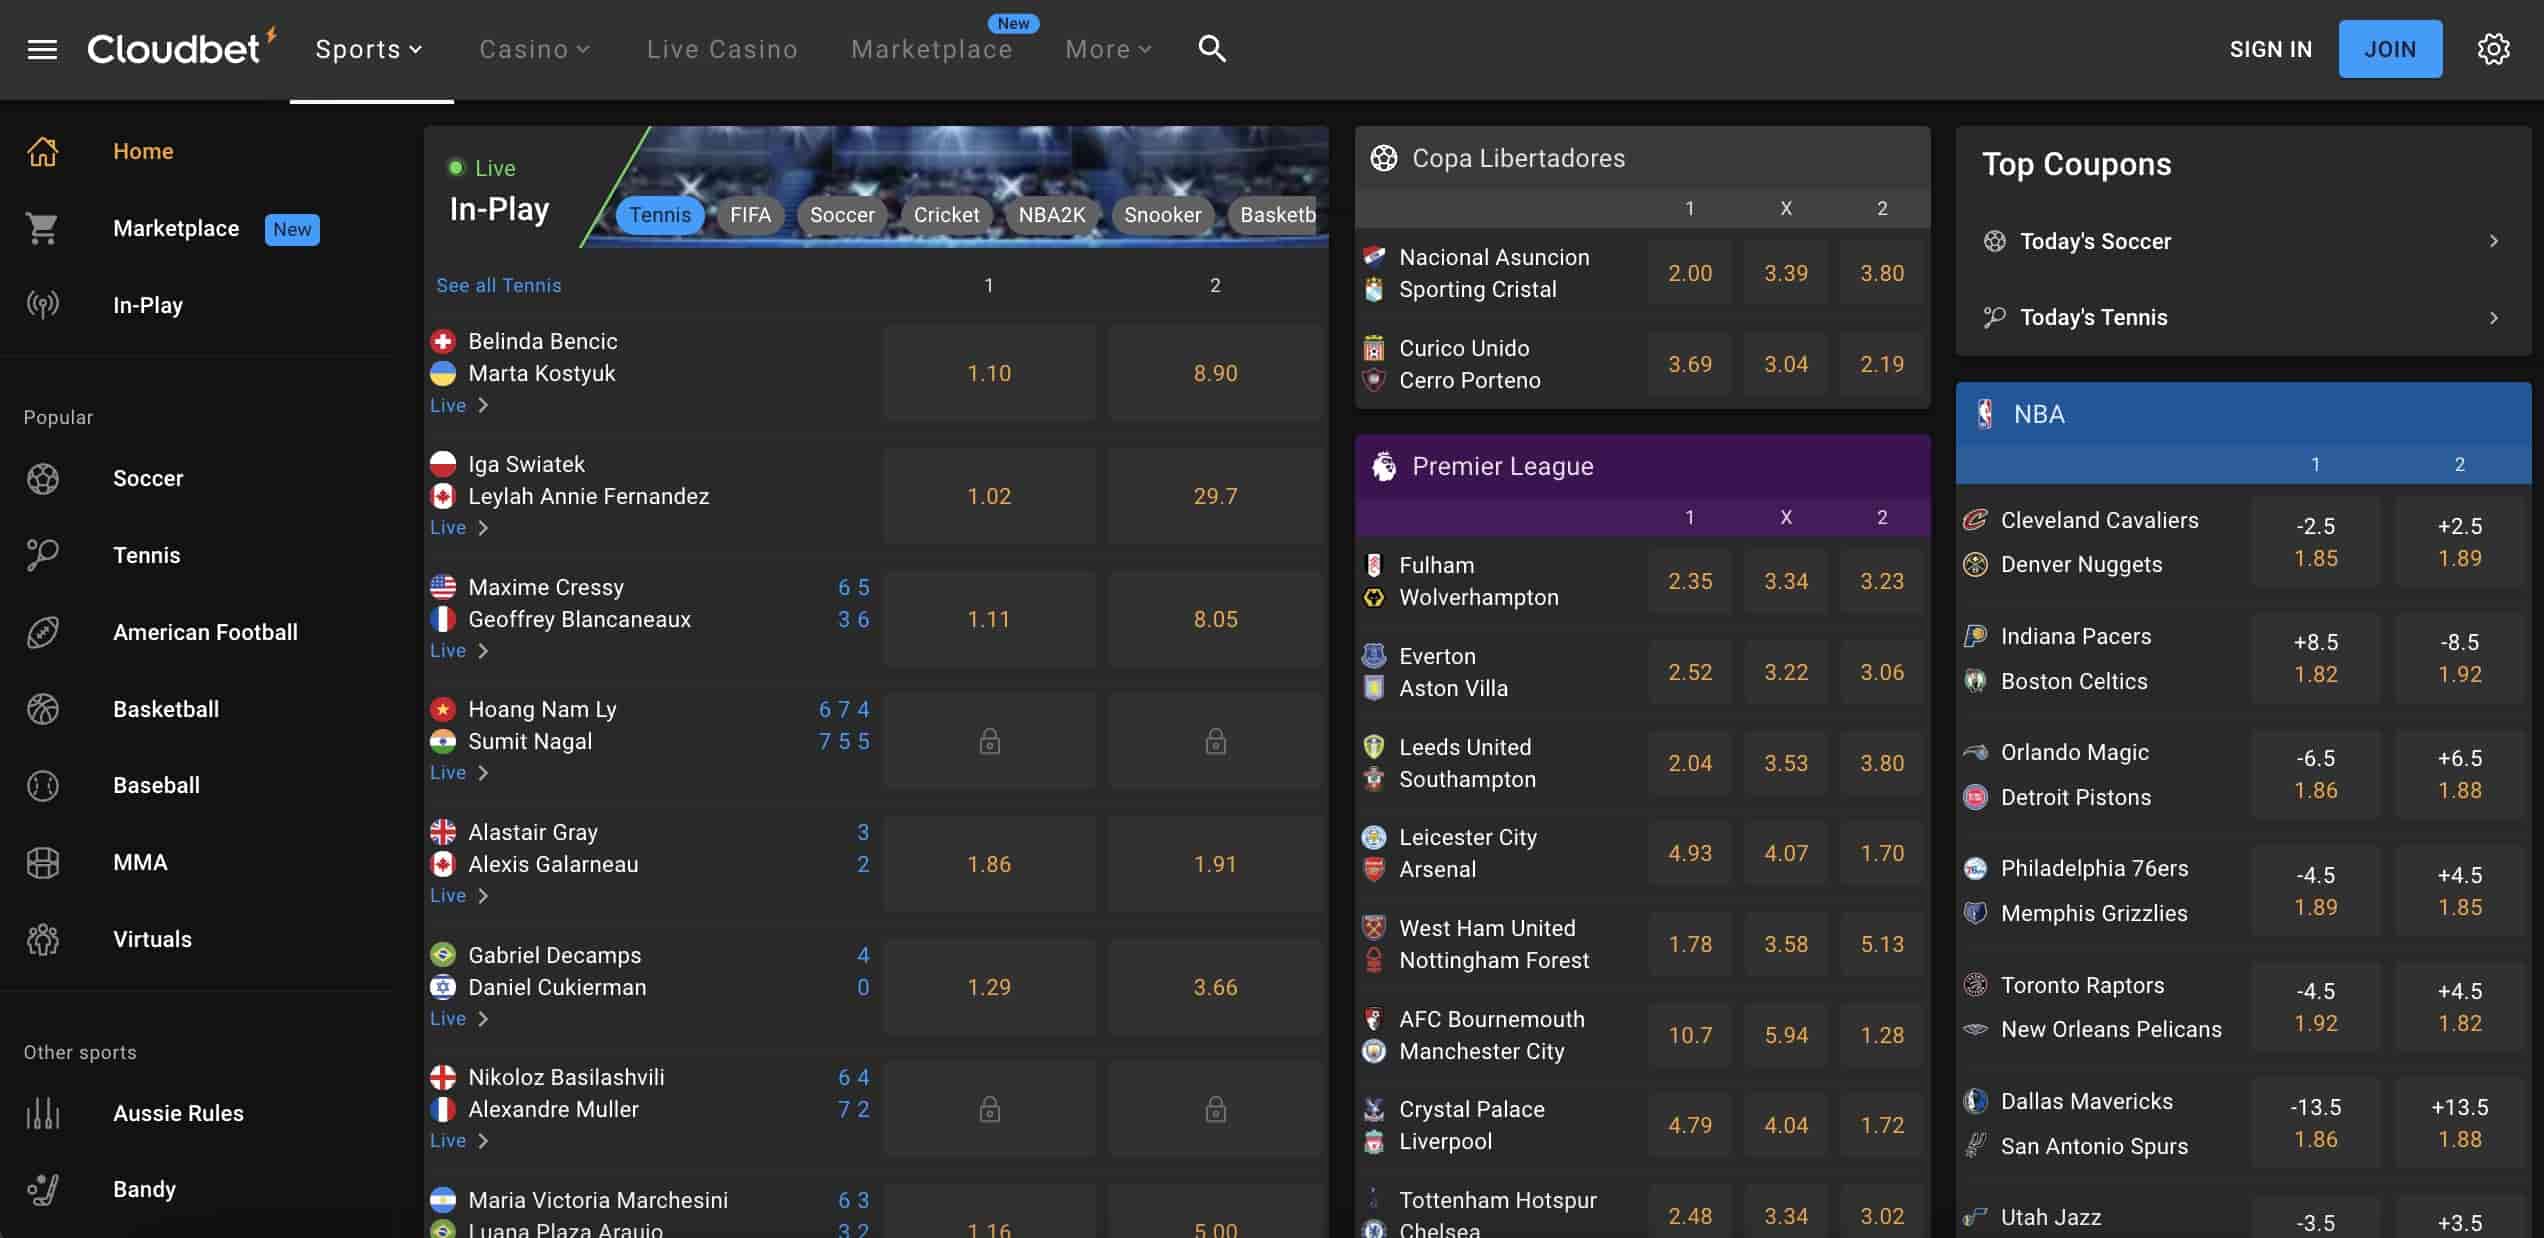The height and width of the screenshot is (1238, 2544).
Task: Click the Basketball icon in Popular sports
Action: (x=42, y=709)
